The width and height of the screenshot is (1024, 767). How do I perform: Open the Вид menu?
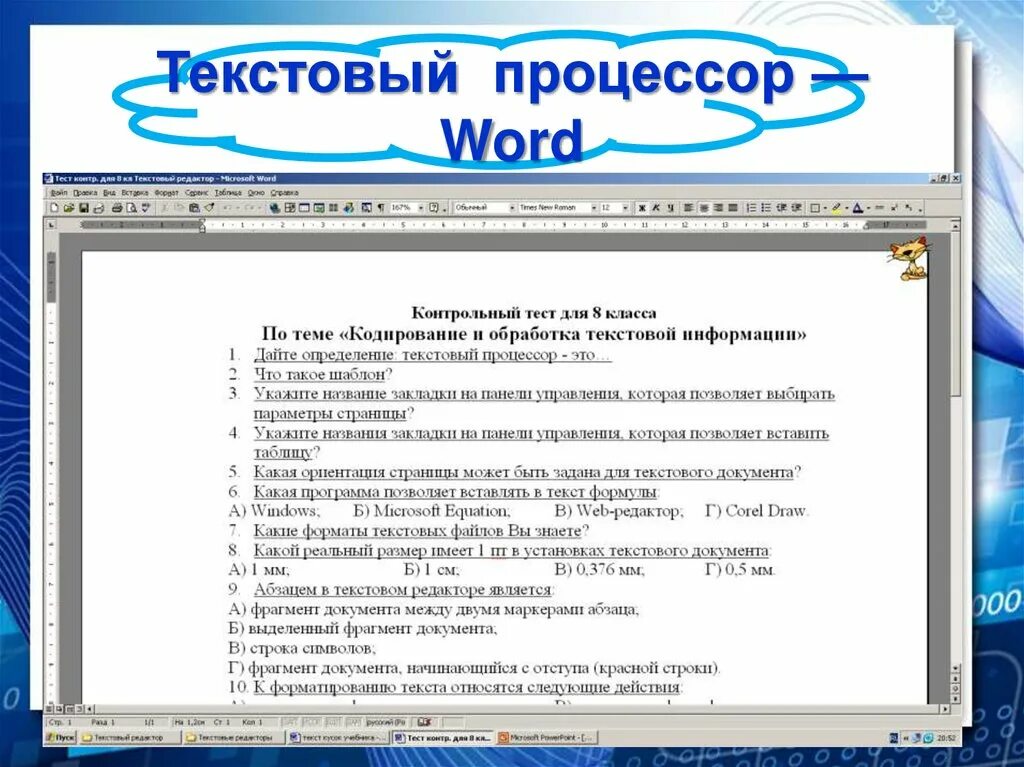click(x=109, y=193)
